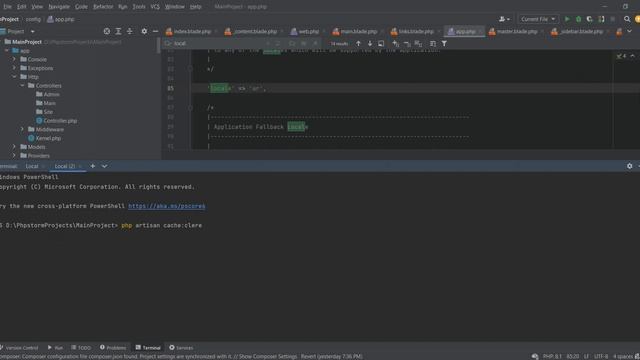Viewport: 640px width, 360px height.
Task: Click the UTF-8 encoding in status bar
Action: [x=601, y=356]
